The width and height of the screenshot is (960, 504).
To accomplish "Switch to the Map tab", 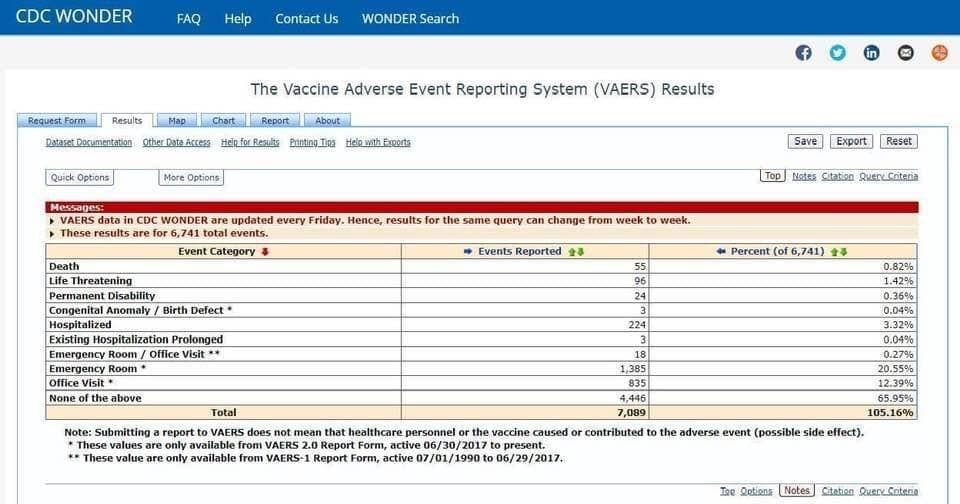I will tap(177, 121).
